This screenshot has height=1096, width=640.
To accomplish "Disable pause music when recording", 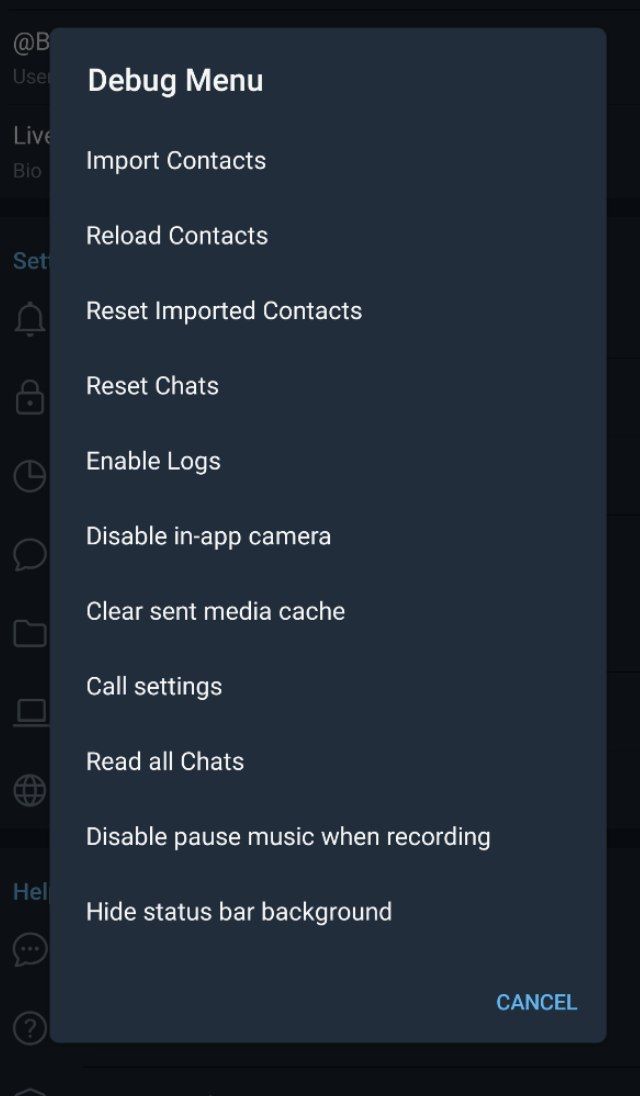I will (x=288, y=836).
